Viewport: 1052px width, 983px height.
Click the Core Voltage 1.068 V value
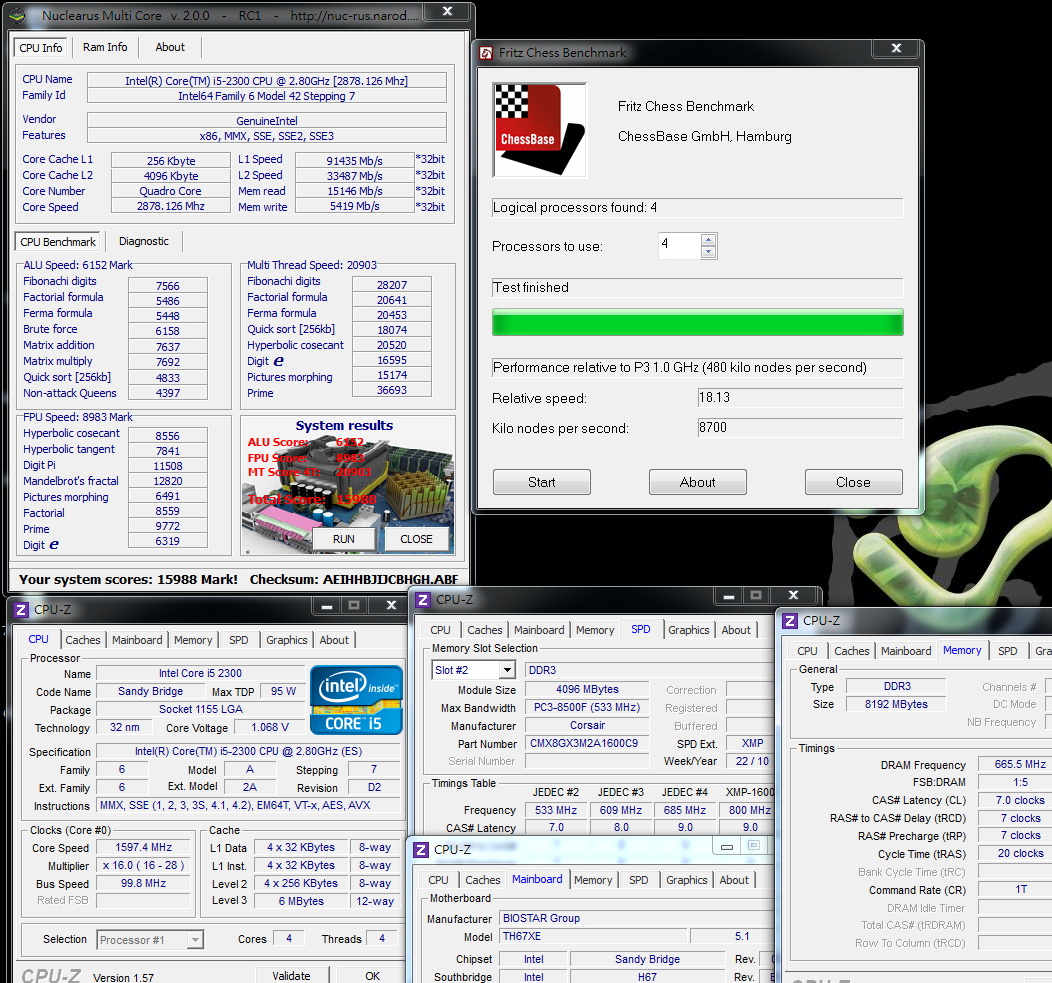(270, 727)
